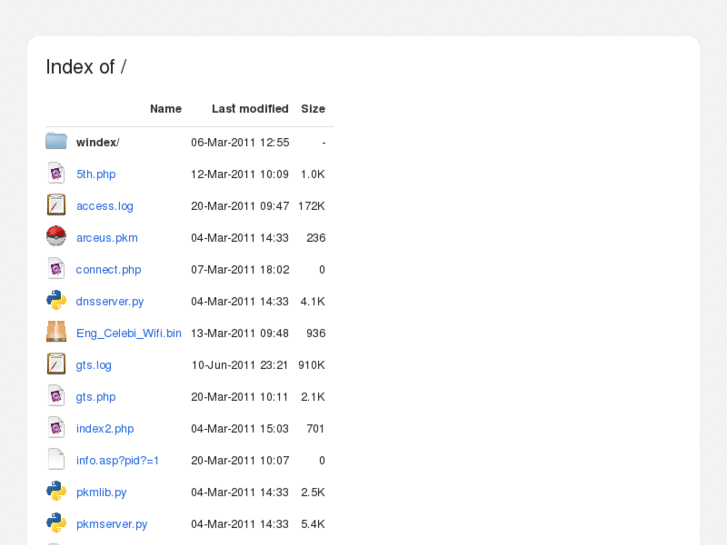
Task: Click the date '12-Mar-2011 10:09'
Action: click(240, 174)
